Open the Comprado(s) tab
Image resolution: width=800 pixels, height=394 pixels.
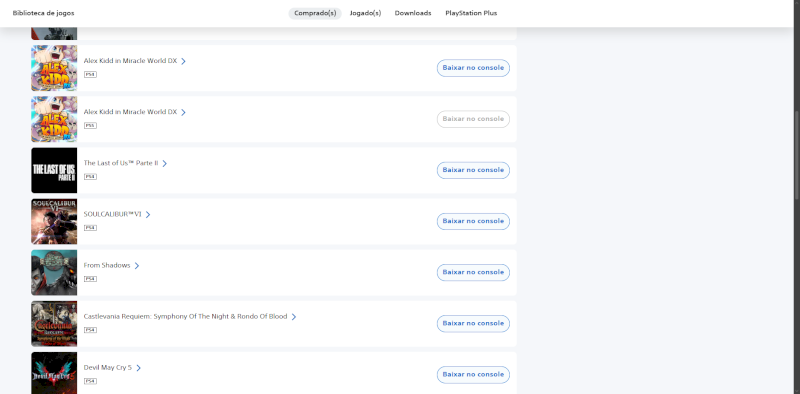[315, 13]
